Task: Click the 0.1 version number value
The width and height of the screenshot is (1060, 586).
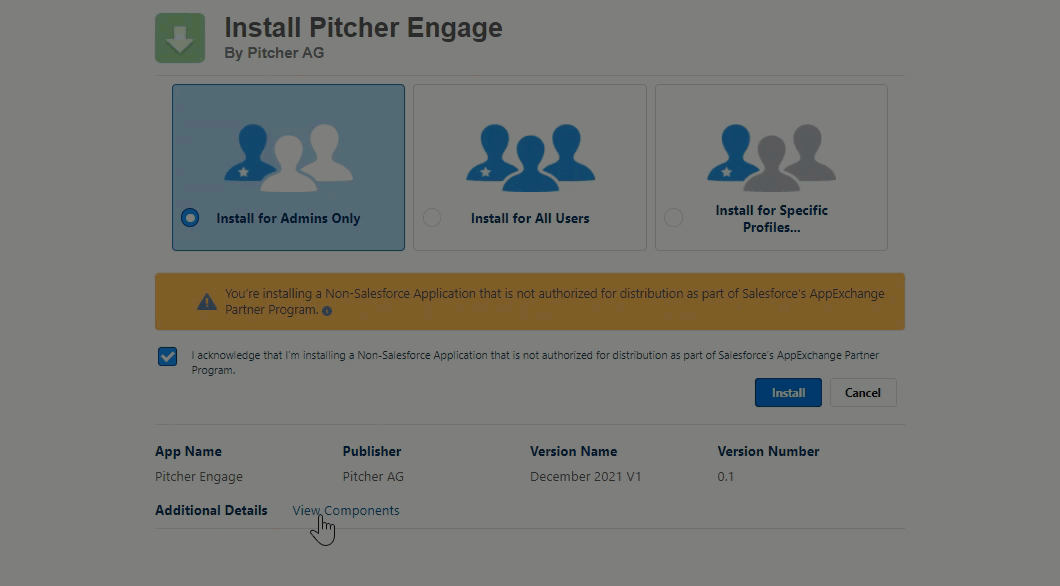Action: [x=726, y=477]
